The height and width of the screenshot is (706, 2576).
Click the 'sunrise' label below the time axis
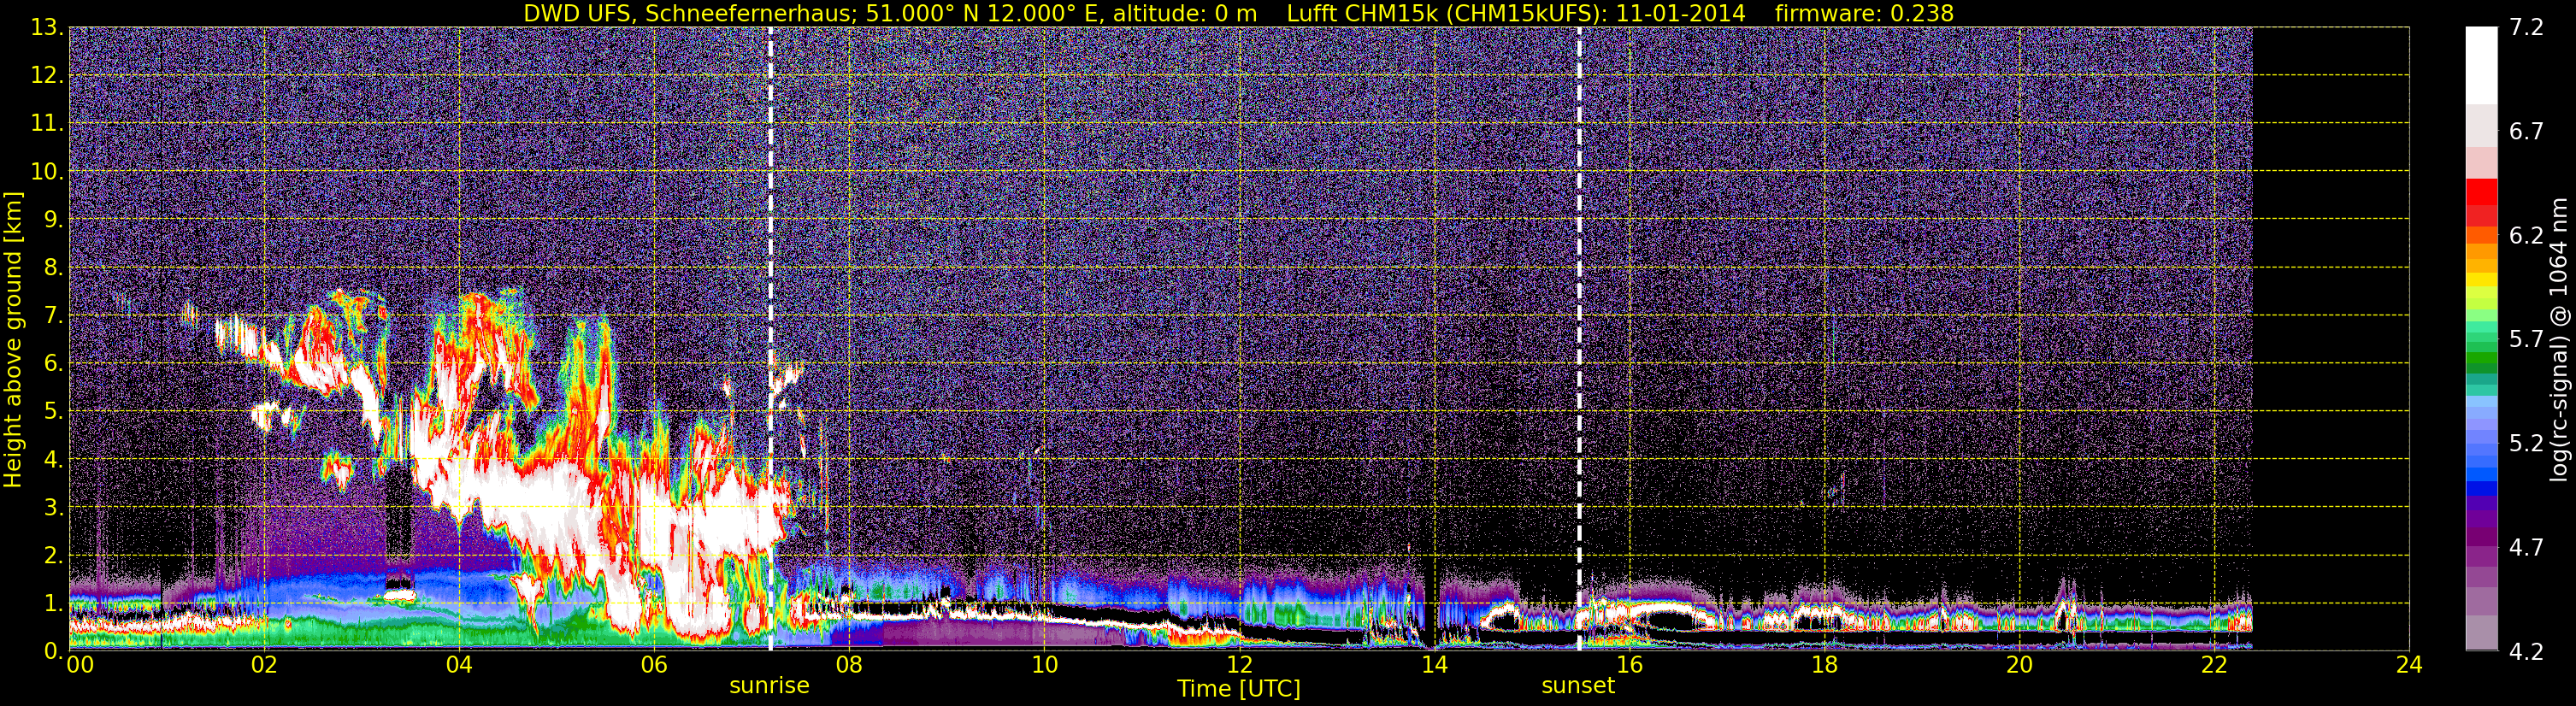pos(769,685)
